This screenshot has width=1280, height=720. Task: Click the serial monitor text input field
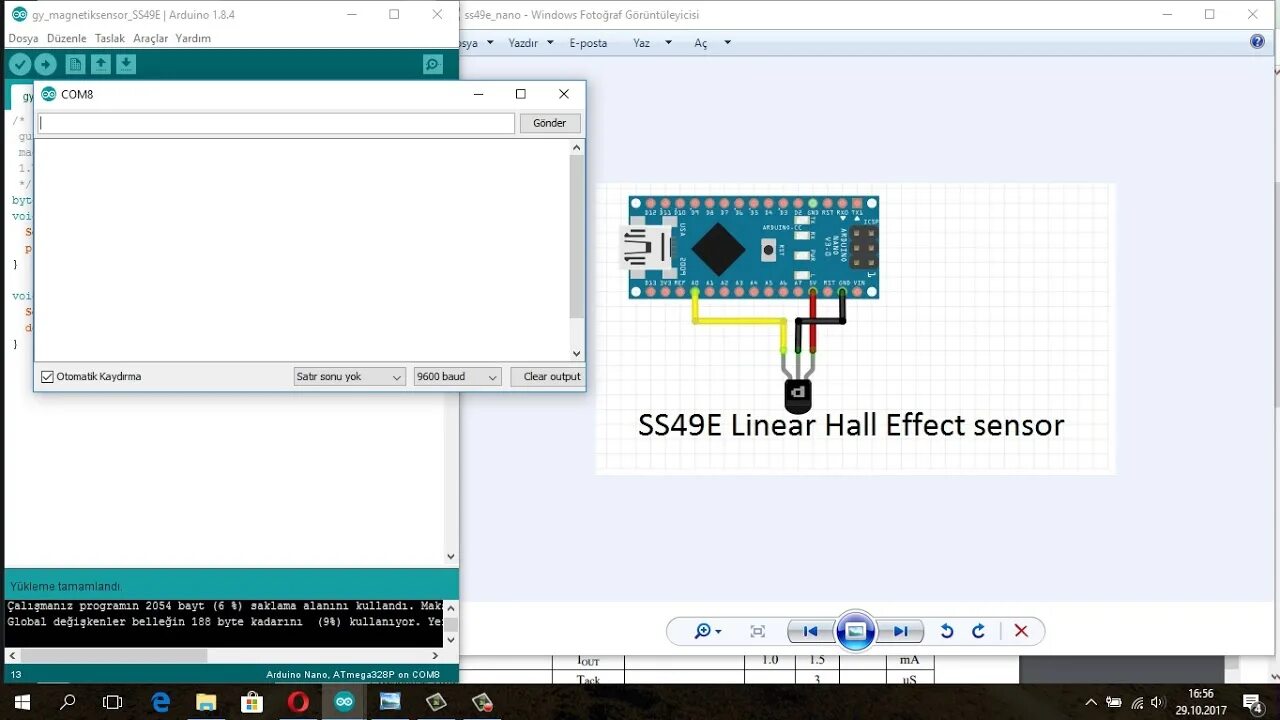click(x=276, y=123)
